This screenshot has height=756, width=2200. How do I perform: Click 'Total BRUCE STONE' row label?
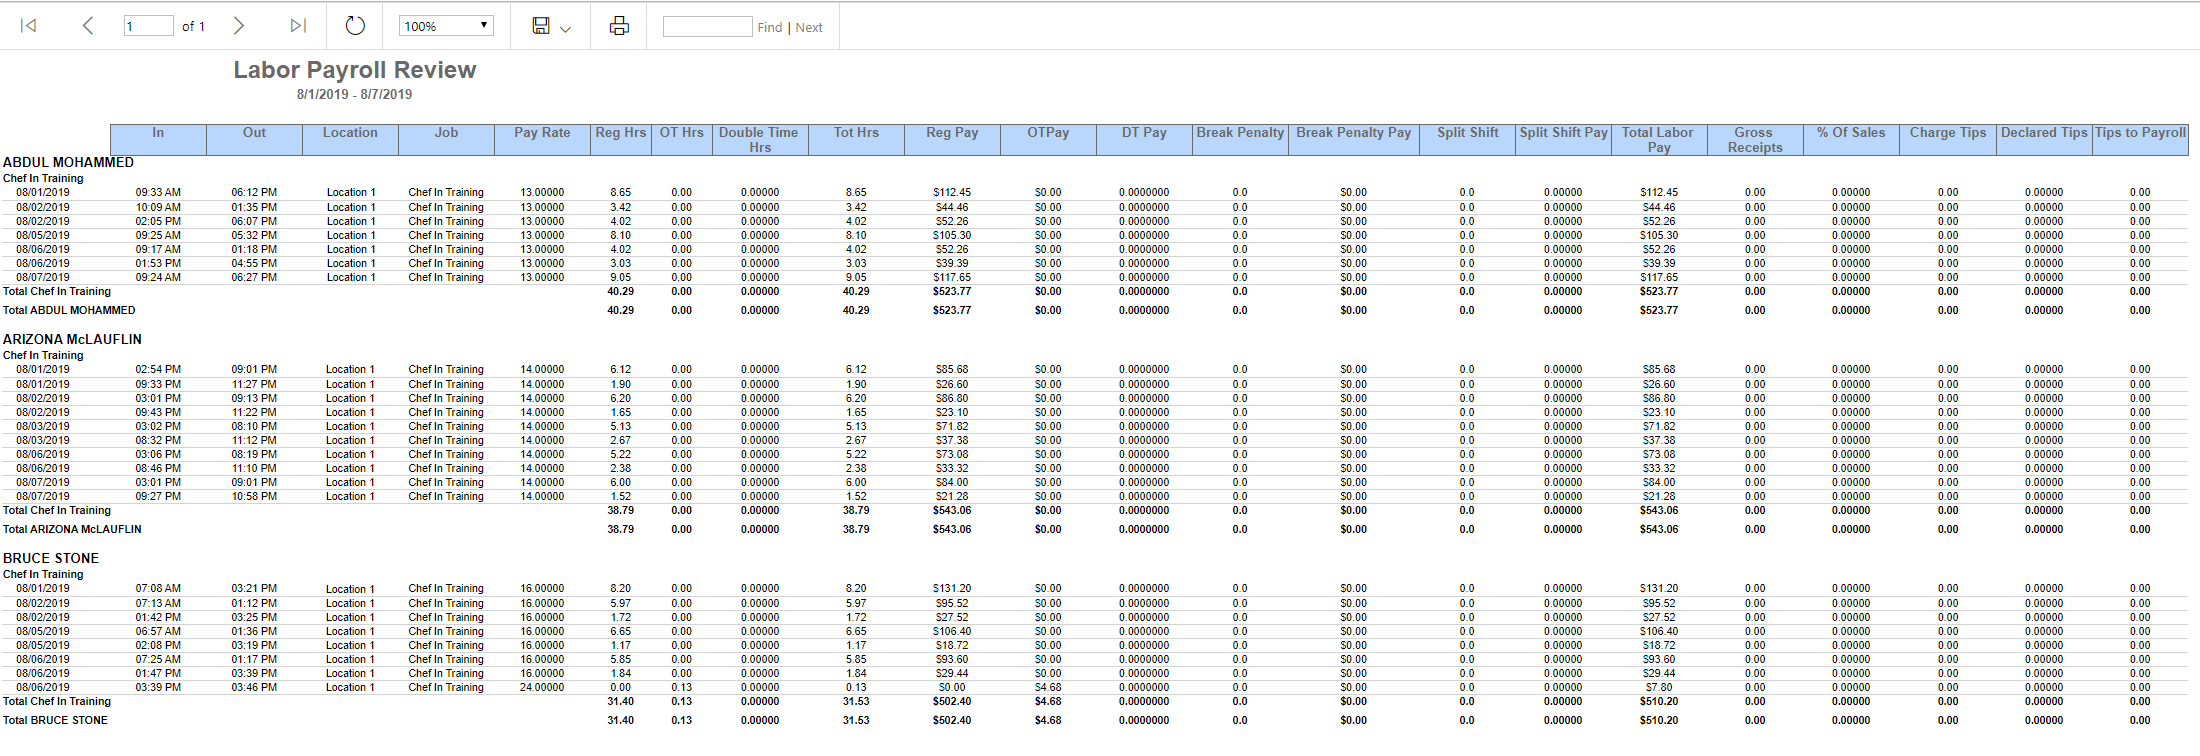[55, 720]
